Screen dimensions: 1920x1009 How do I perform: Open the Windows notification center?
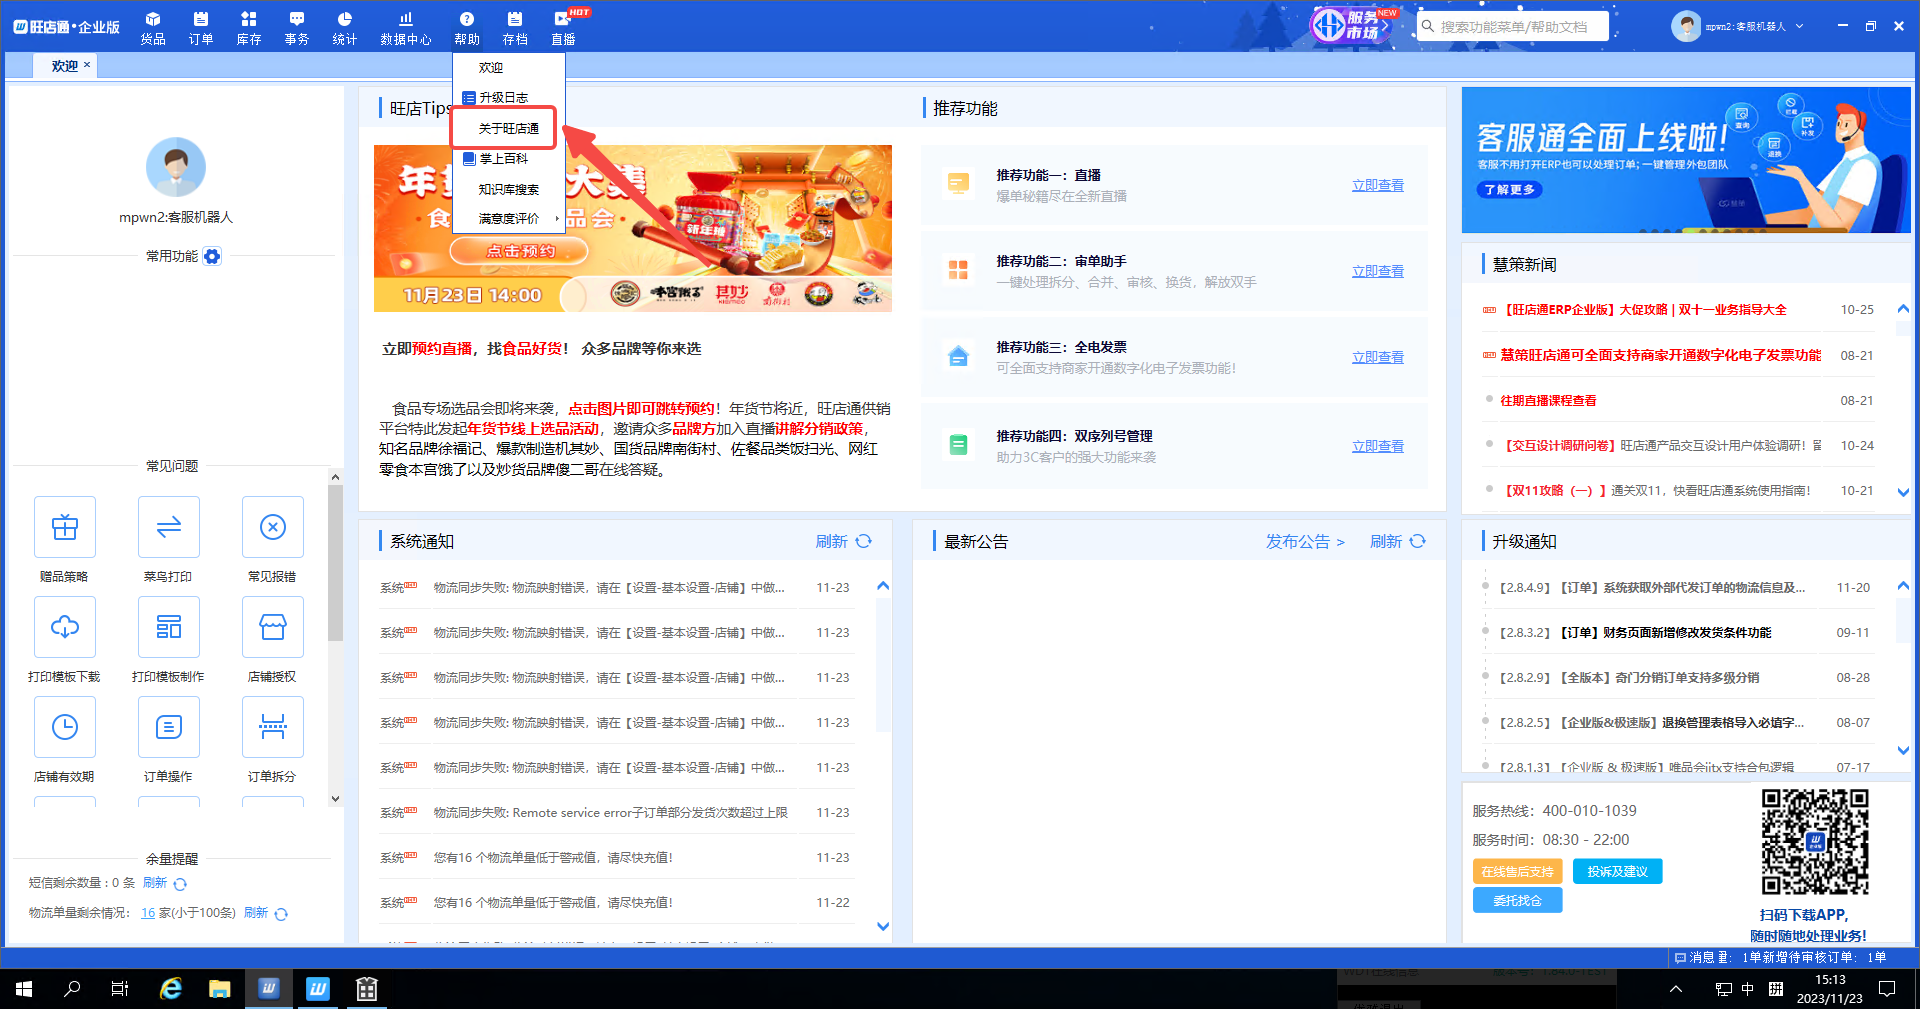(1887, 989)
